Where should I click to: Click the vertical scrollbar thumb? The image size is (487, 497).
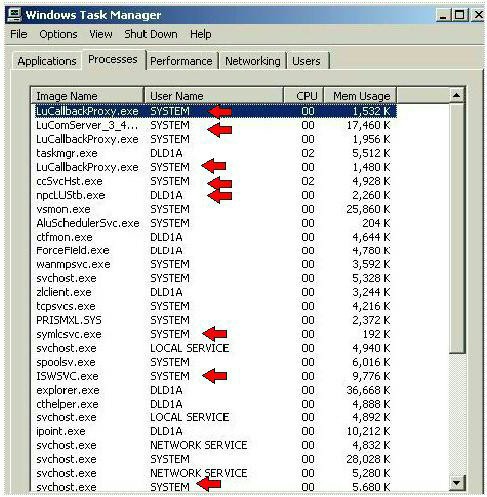click(x=457, y=229)
